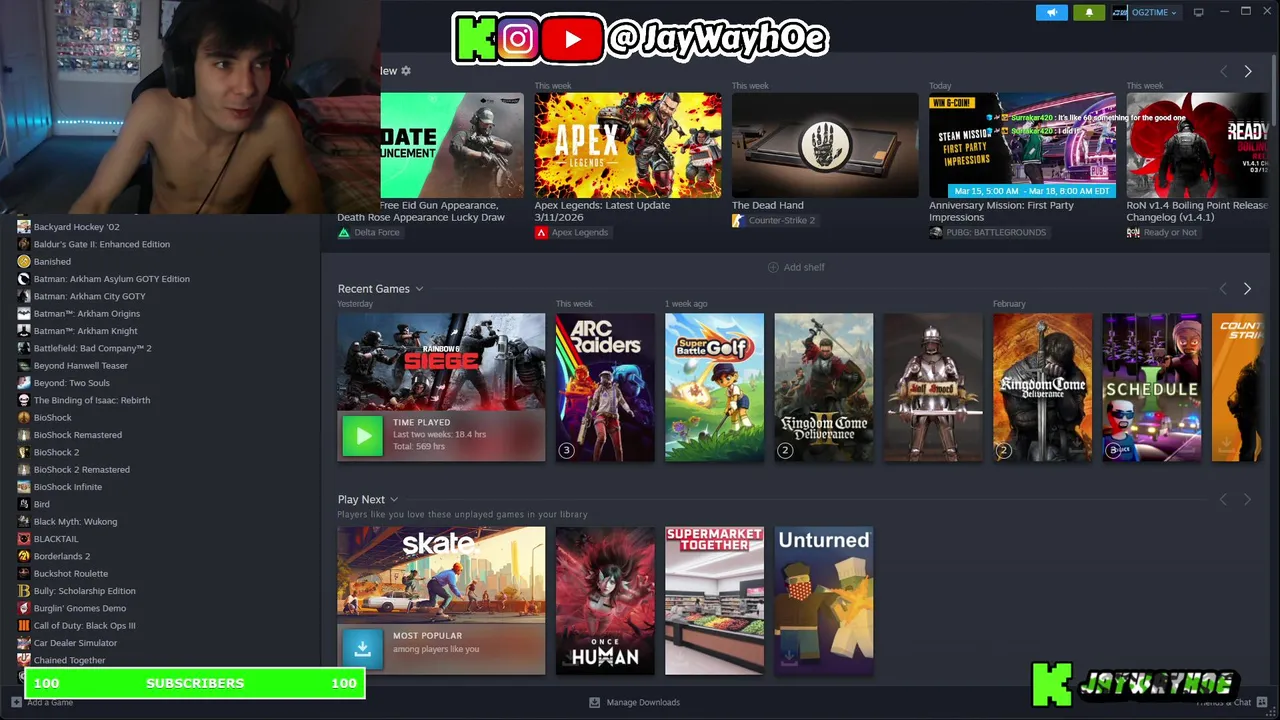Image resolution: width=1280 pixels, height=720 pixels.
Task: Open the OG2TIME account dropdown
Action: 1146,12
